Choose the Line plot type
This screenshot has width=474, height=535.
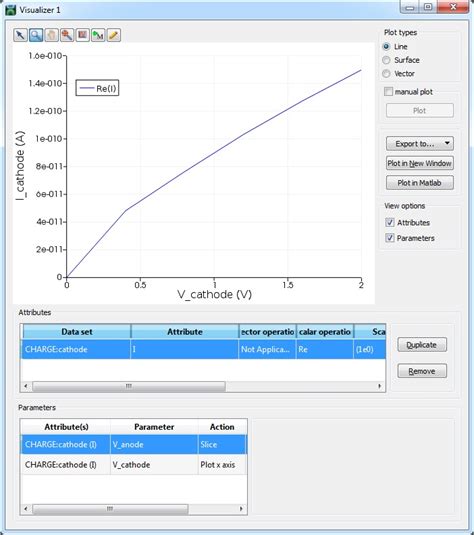[386, 46]
